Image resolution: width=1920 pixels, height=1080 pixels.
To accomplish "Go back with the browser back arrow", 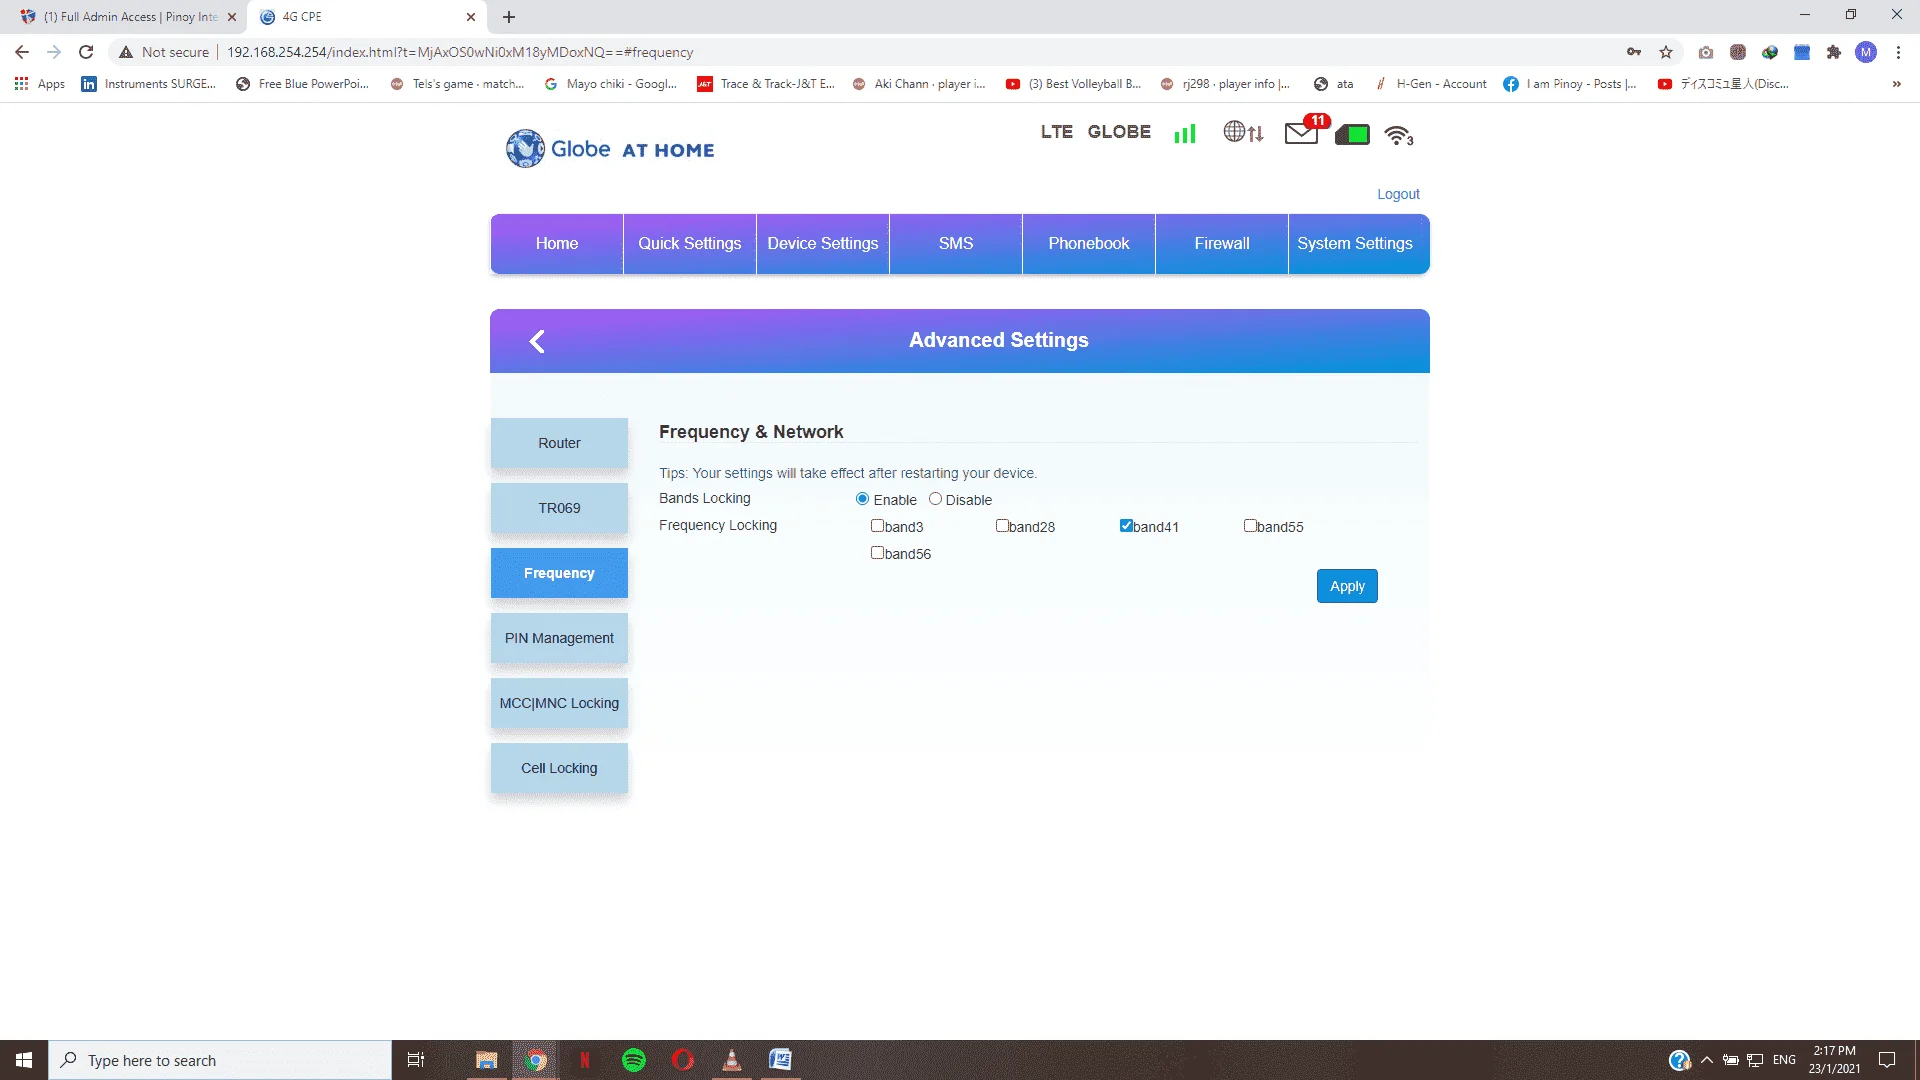I will 22,52.
